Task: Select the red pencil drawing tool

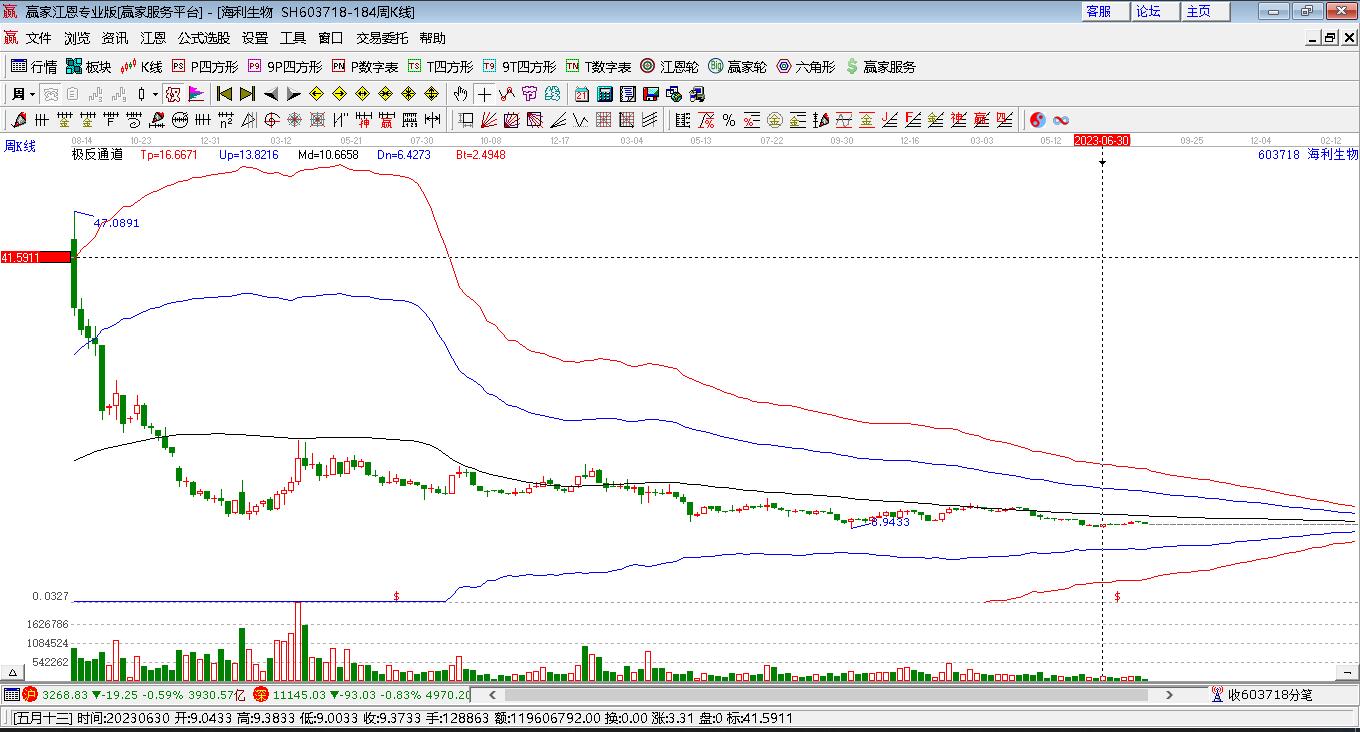Action: click(x=19, y=120)
